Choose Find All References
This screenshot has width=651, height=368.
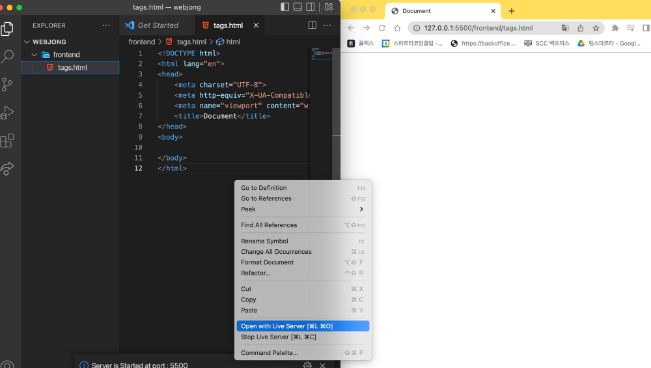pyautogui.click(x=303, y=225)
